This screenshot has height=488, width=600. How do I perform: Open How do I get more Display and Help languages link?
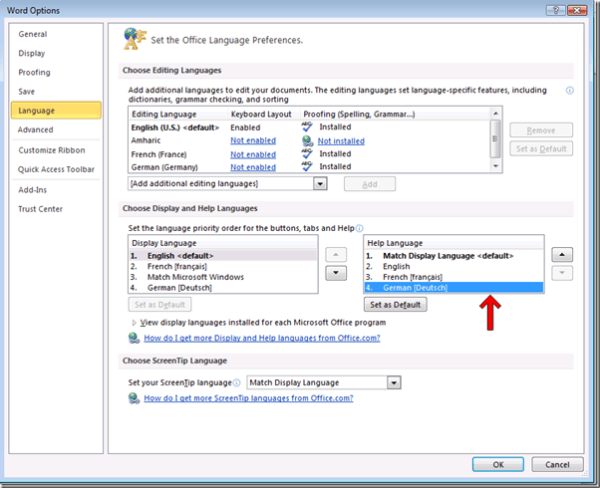[x=262, y=338]
